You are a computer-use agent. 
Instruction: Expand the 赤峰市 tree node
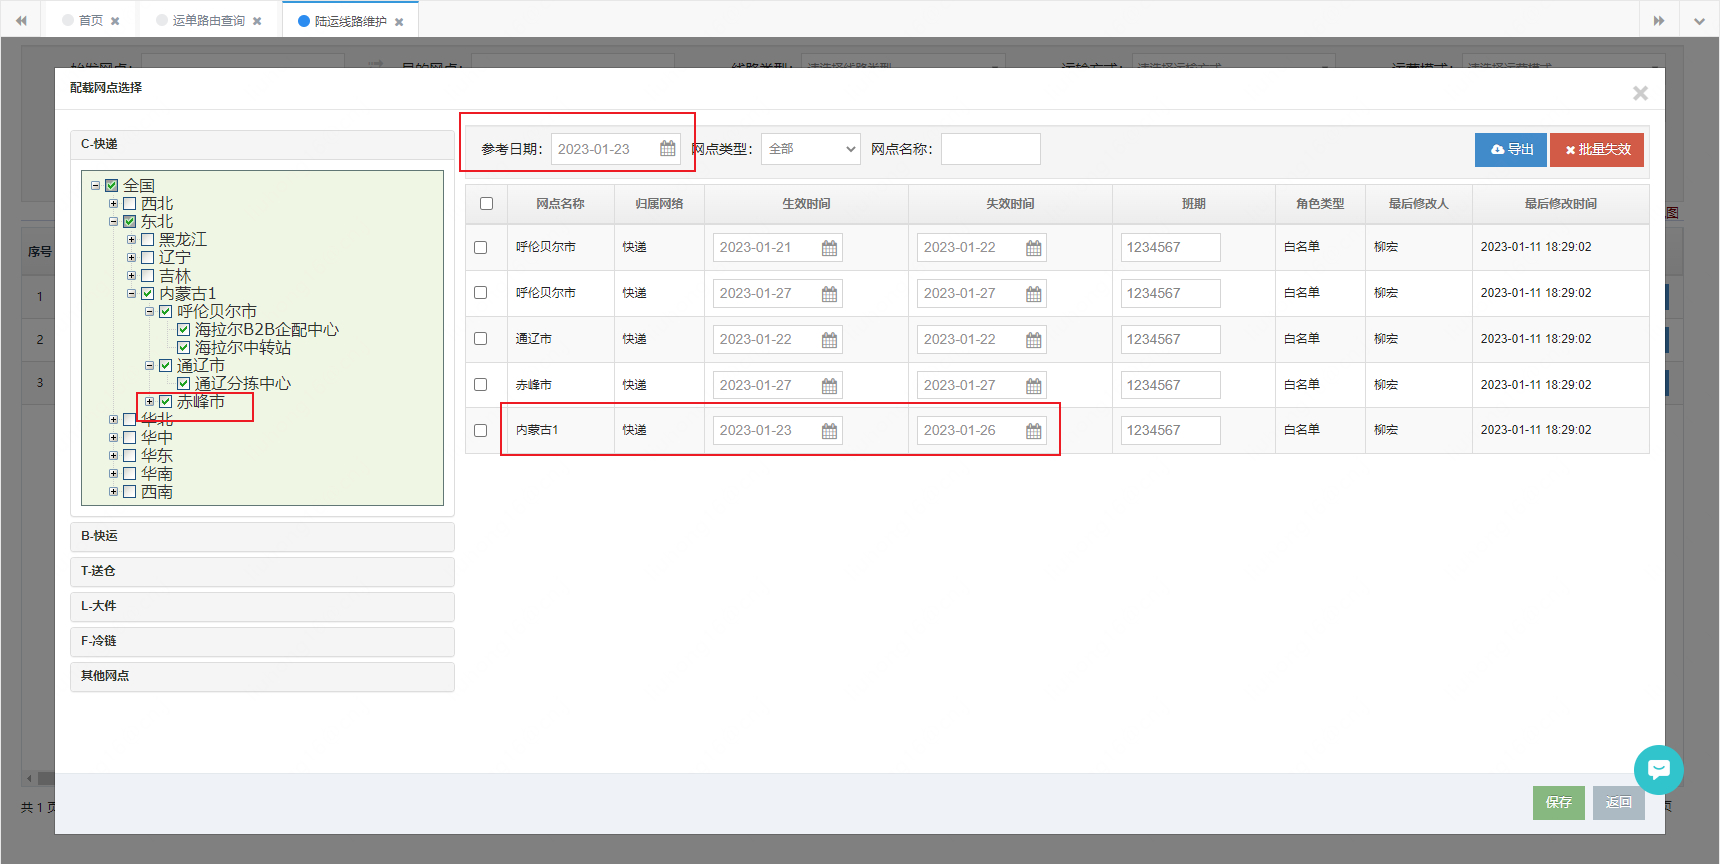tap(149, 401)
